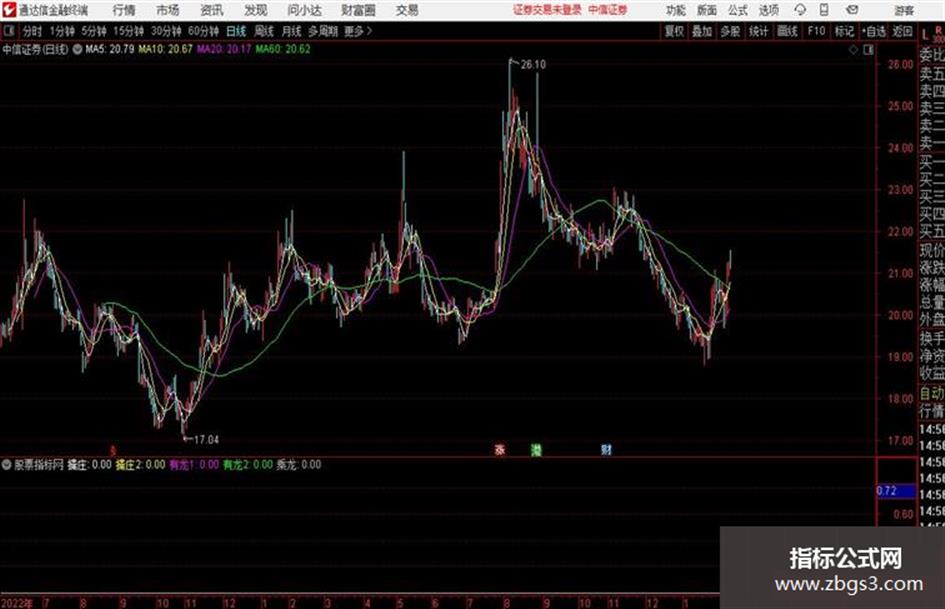Image resolution: width=945 pixels, height=609 pixels.
Task: Click the 2022年 timeline label
Action: click(17, 603)
